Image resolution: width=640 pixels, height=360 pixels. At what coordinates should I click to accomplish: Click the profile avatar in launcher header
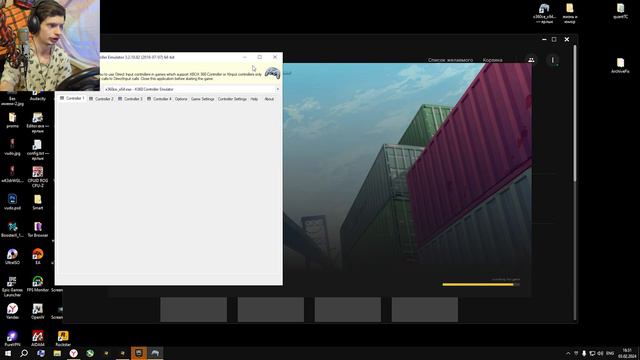[x=553, y=60]
